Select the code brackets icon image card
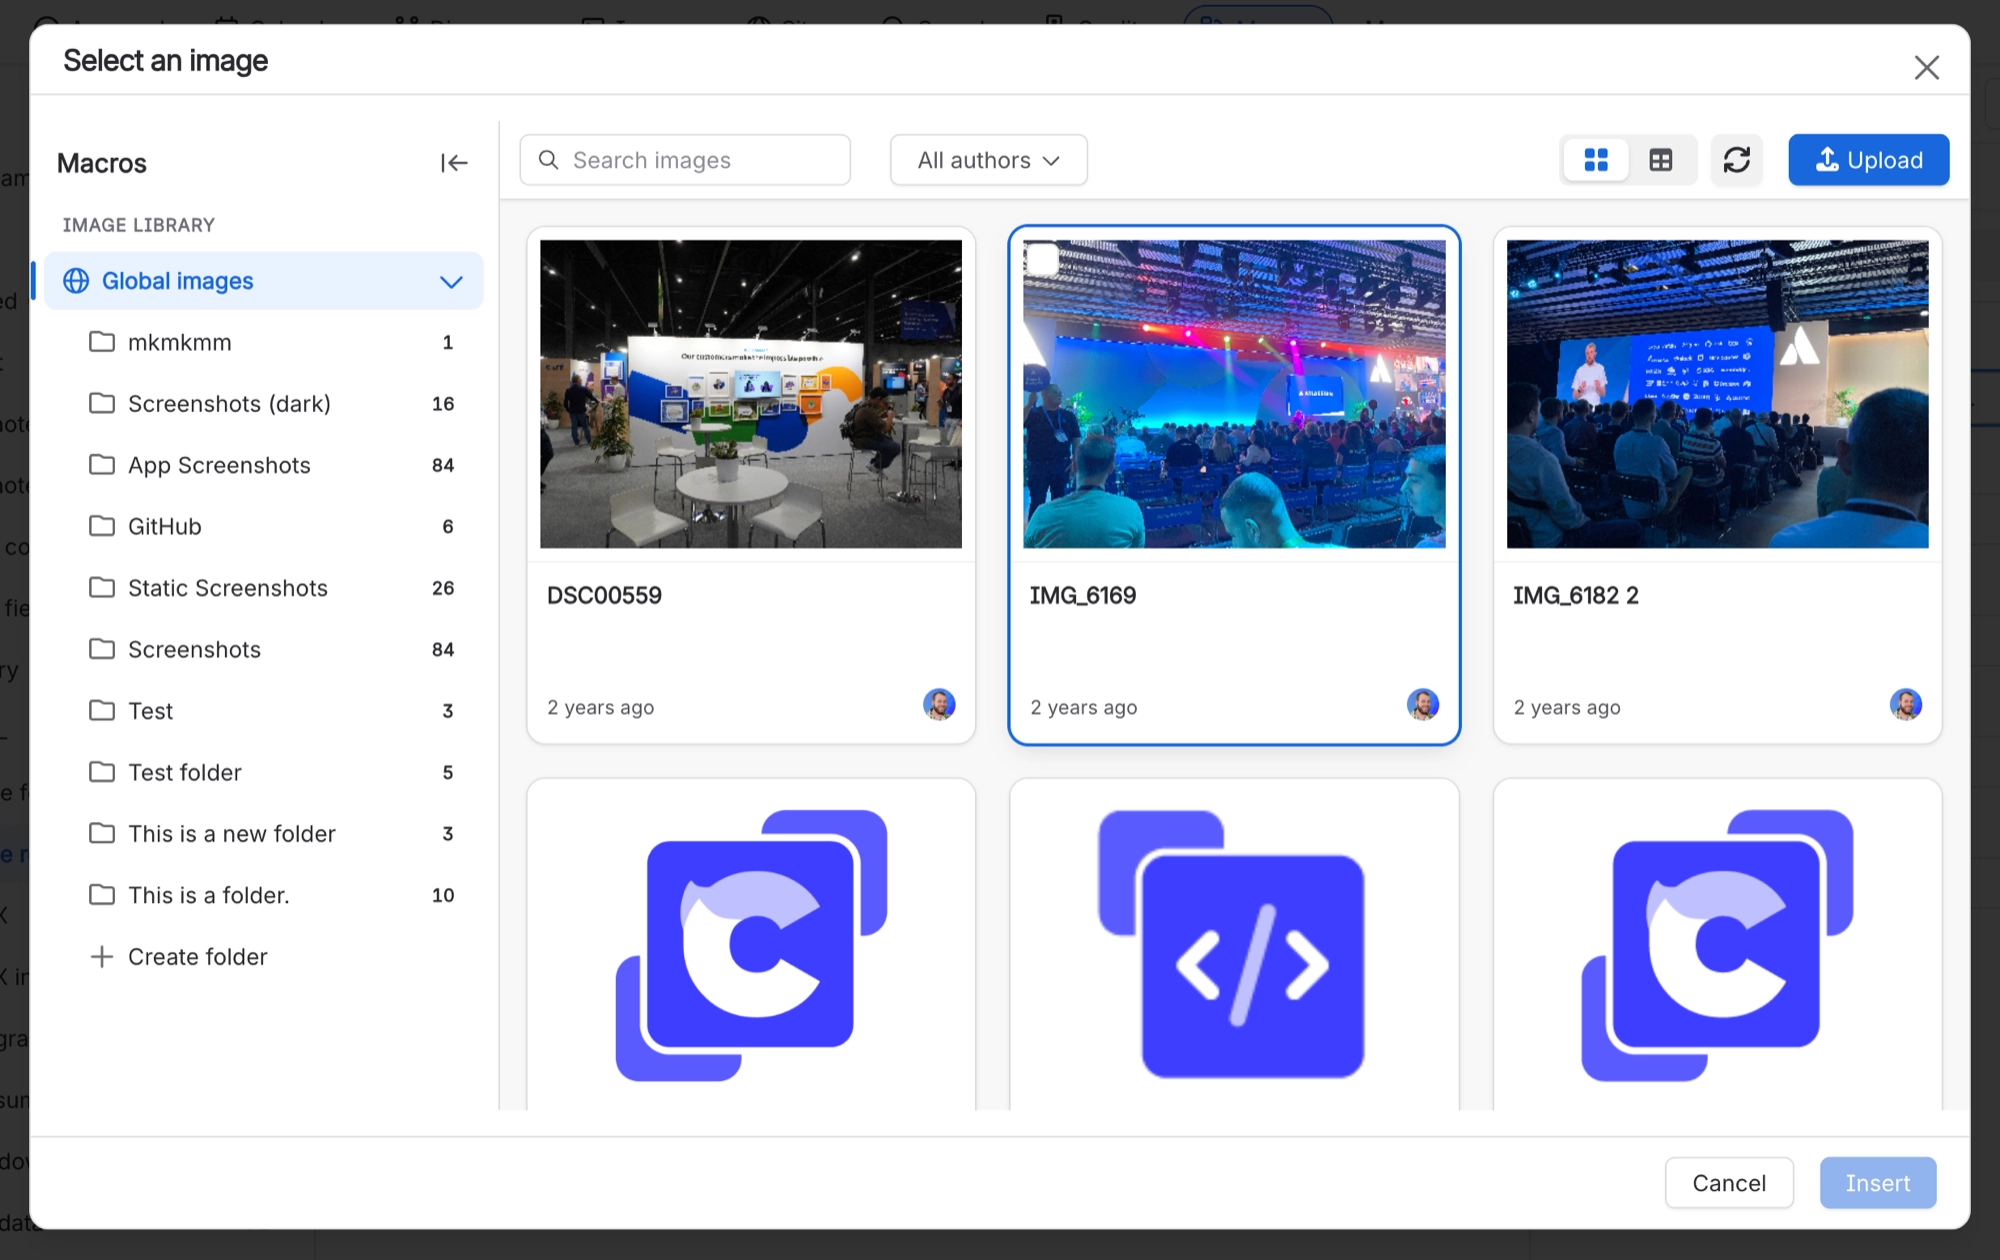 1234,945
